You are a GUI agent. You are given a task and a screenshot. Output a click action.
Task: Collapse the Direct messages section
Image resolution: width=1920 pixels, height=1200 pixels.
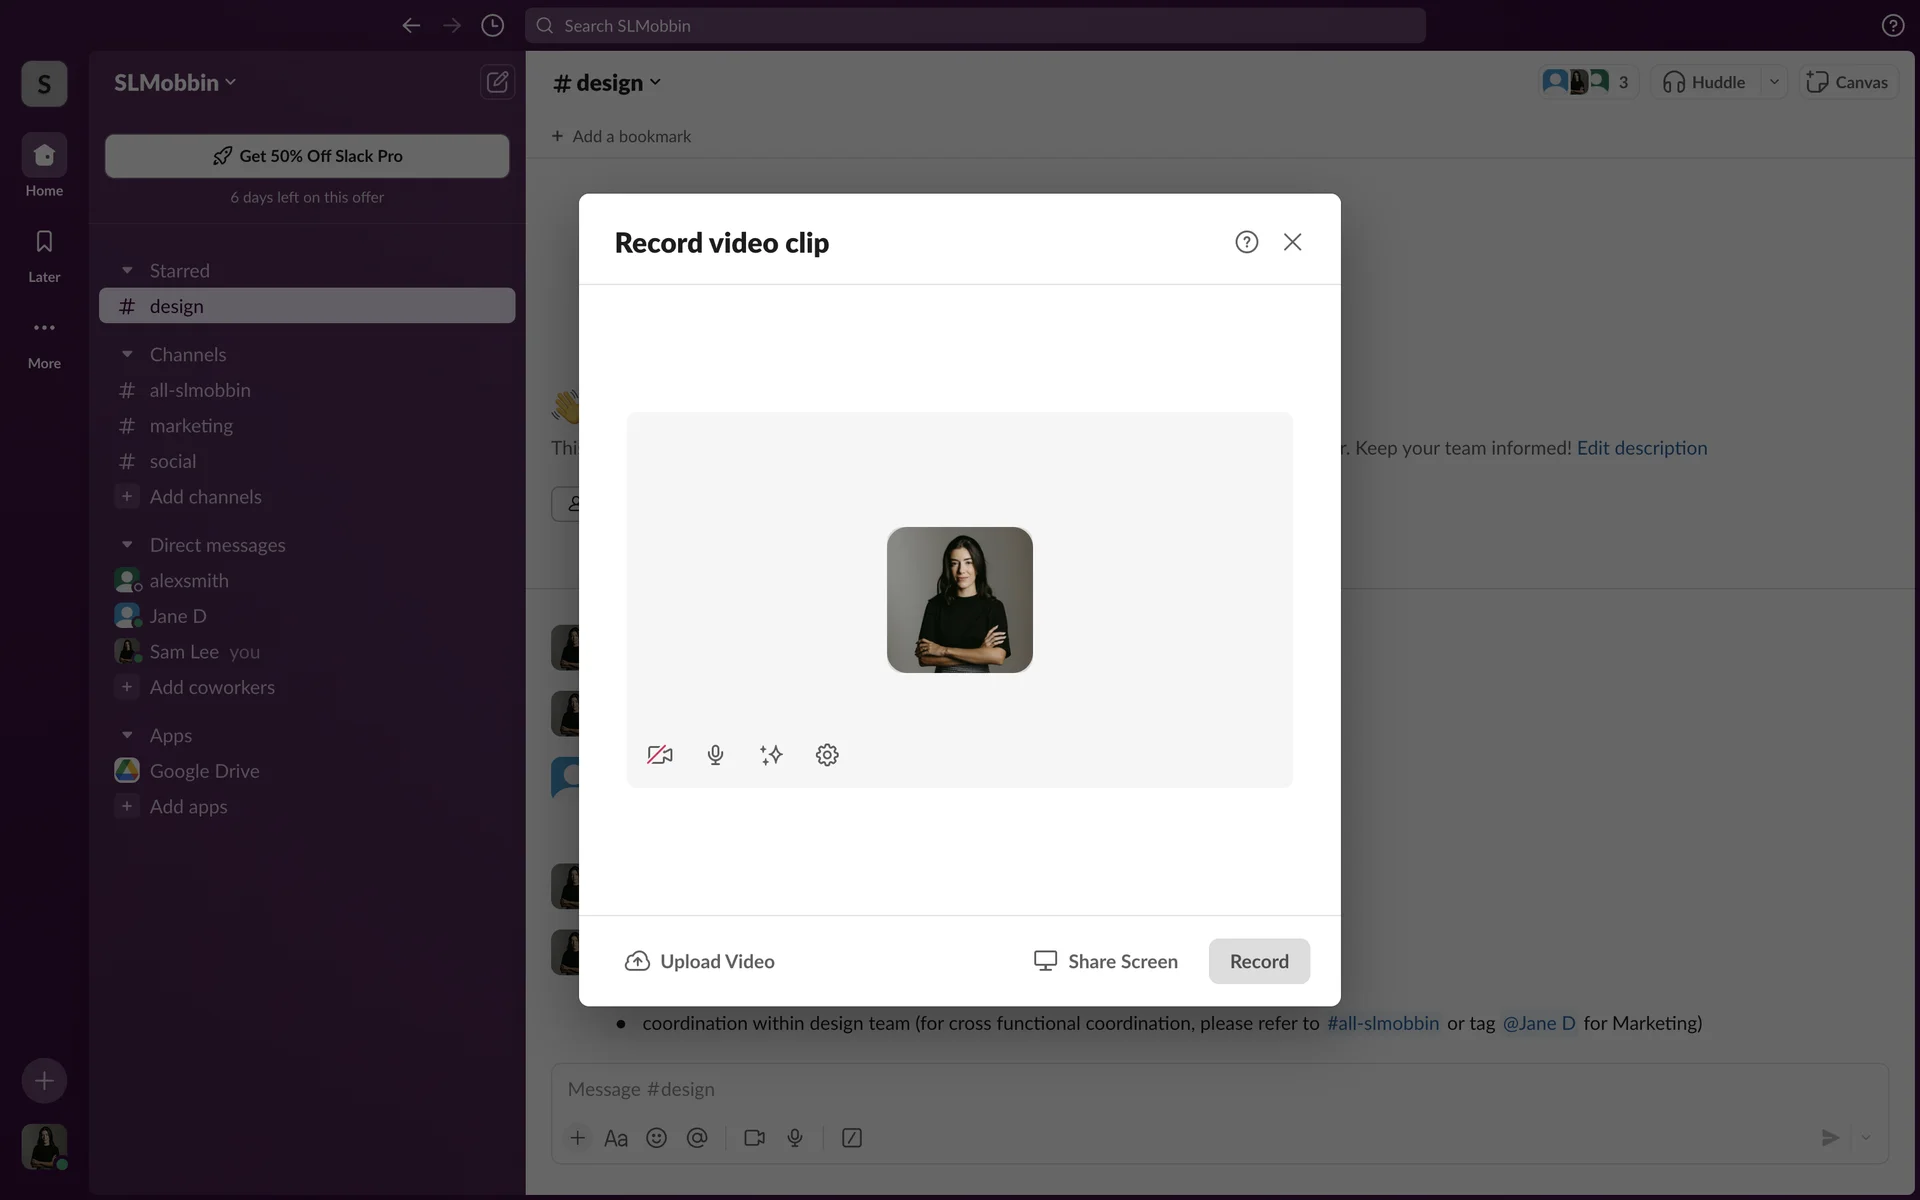click(x=127, y=545)
